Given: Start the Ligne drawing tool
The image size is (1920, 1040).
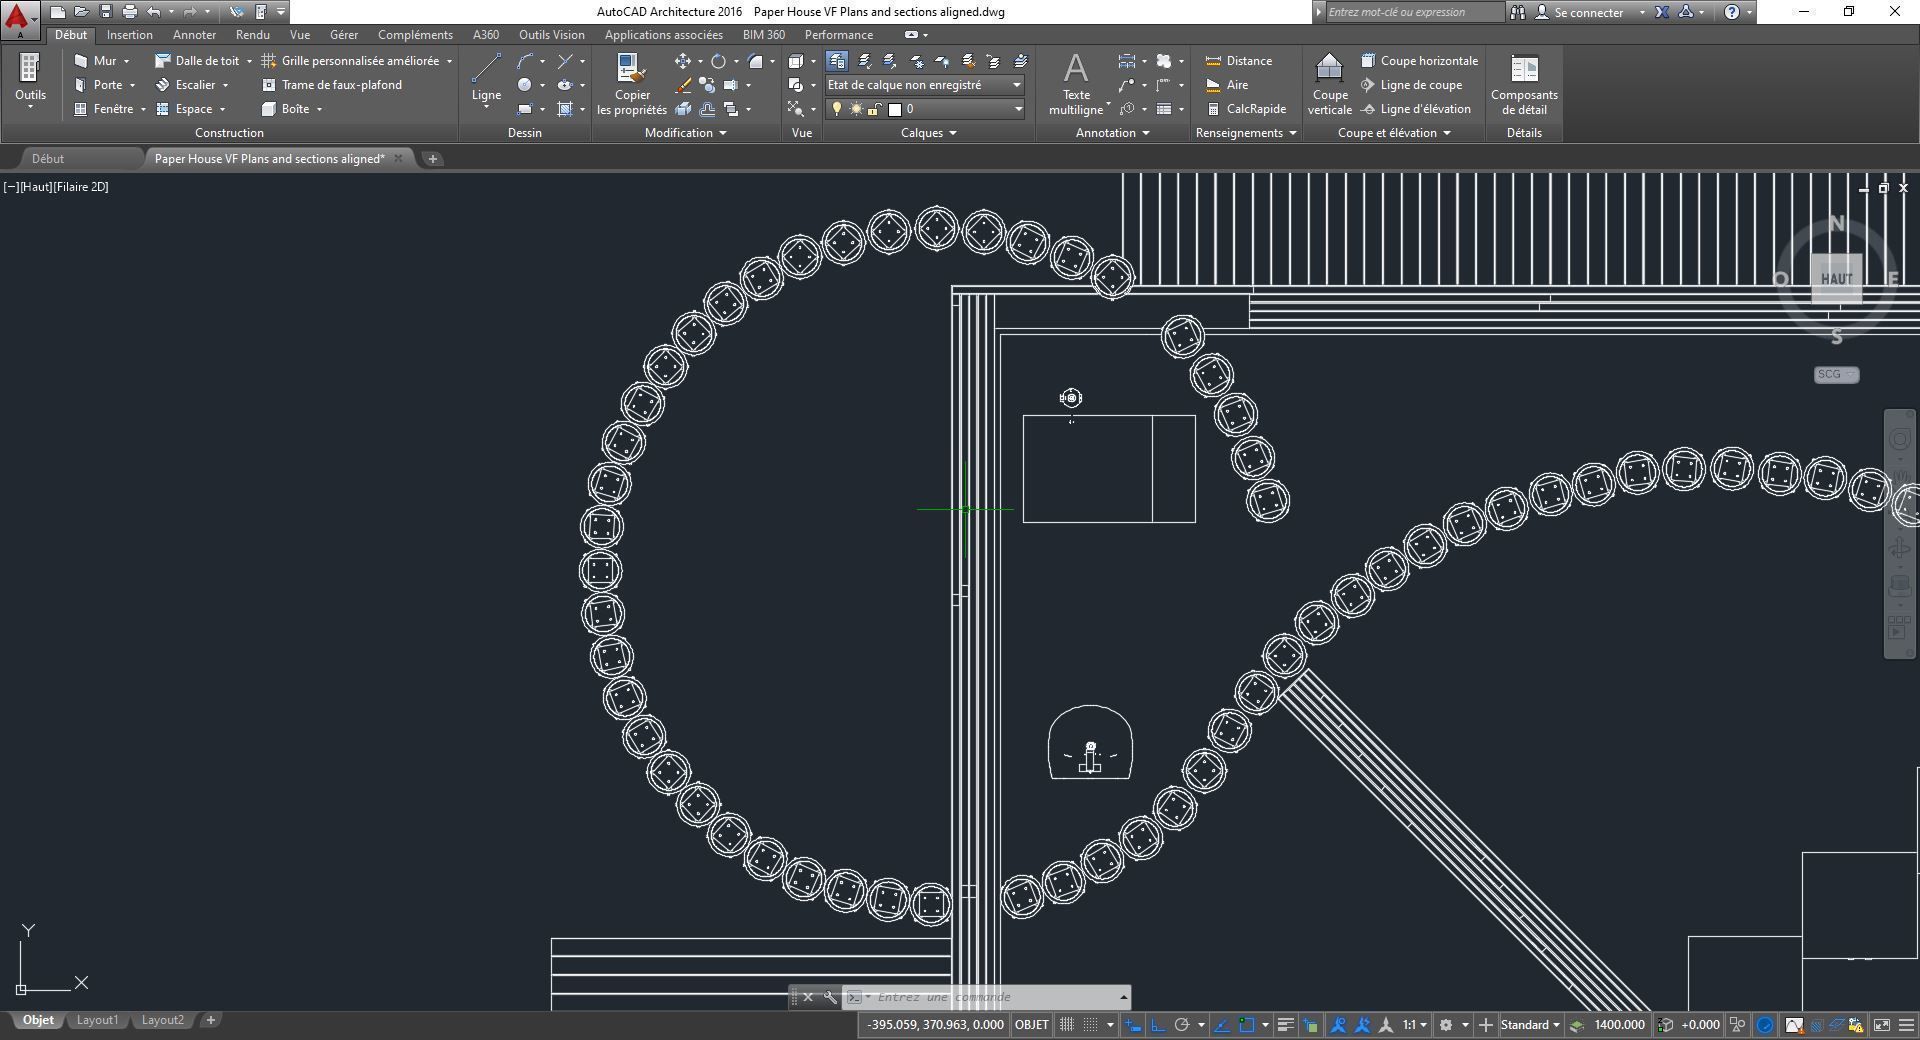Looking at the screenshot, I should (x=486, y=78).
